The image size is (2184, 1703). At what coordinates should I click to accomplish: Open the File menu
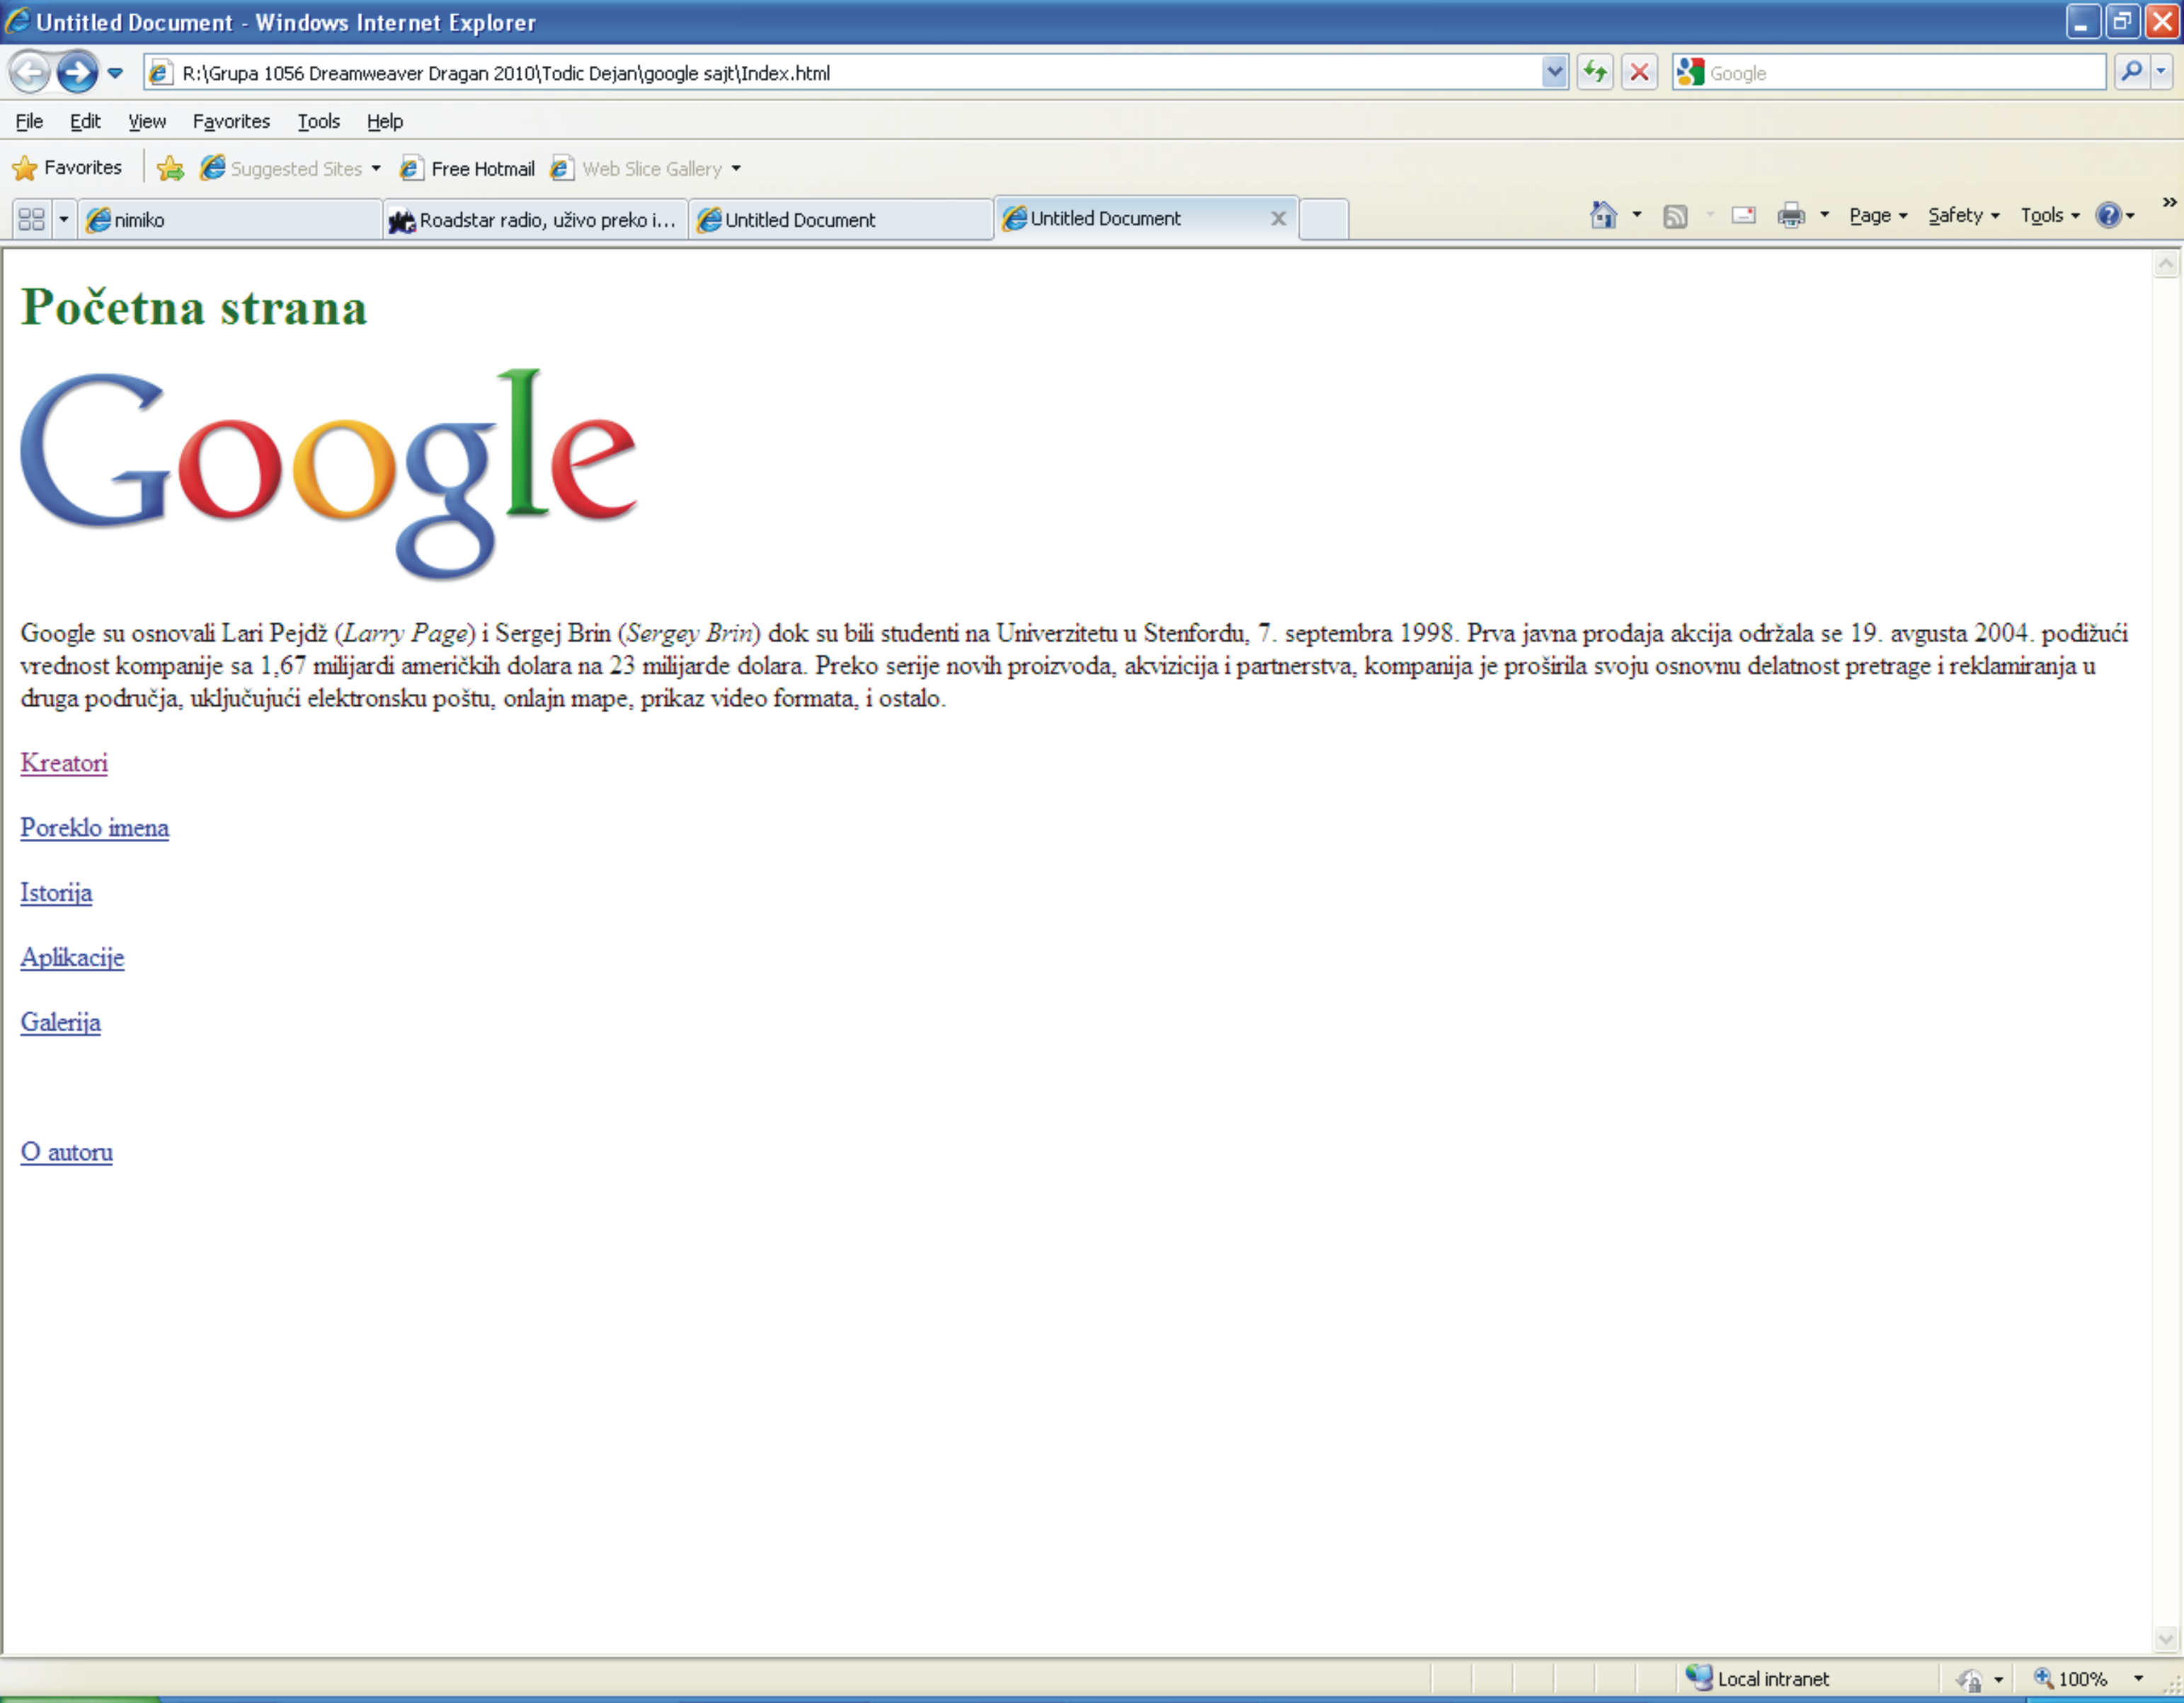29,121
